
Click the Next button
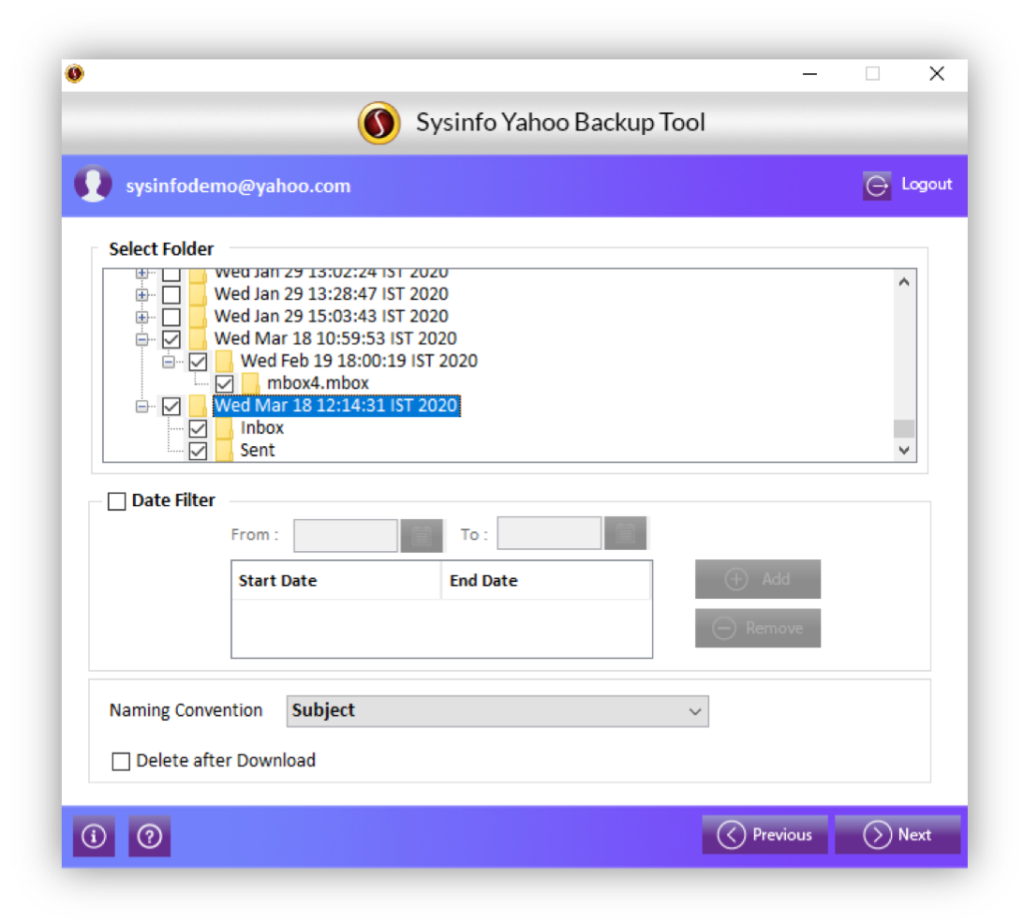click(897, 834)
